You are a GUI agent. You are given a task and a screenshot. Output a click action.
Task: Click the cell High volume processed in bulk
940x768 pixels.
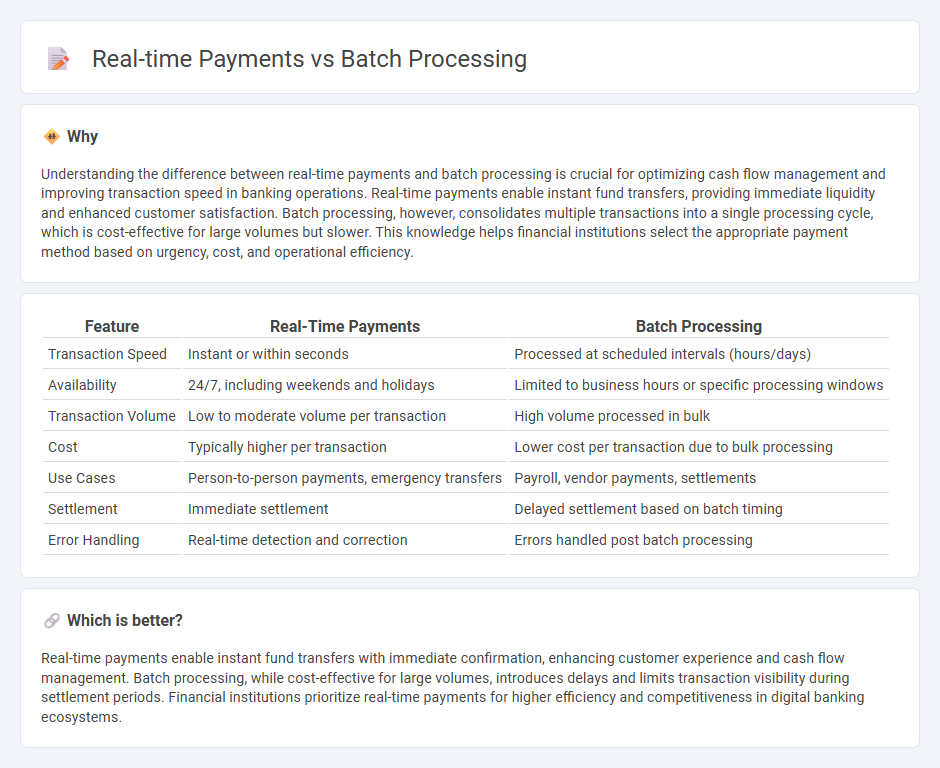coord(699,416)
